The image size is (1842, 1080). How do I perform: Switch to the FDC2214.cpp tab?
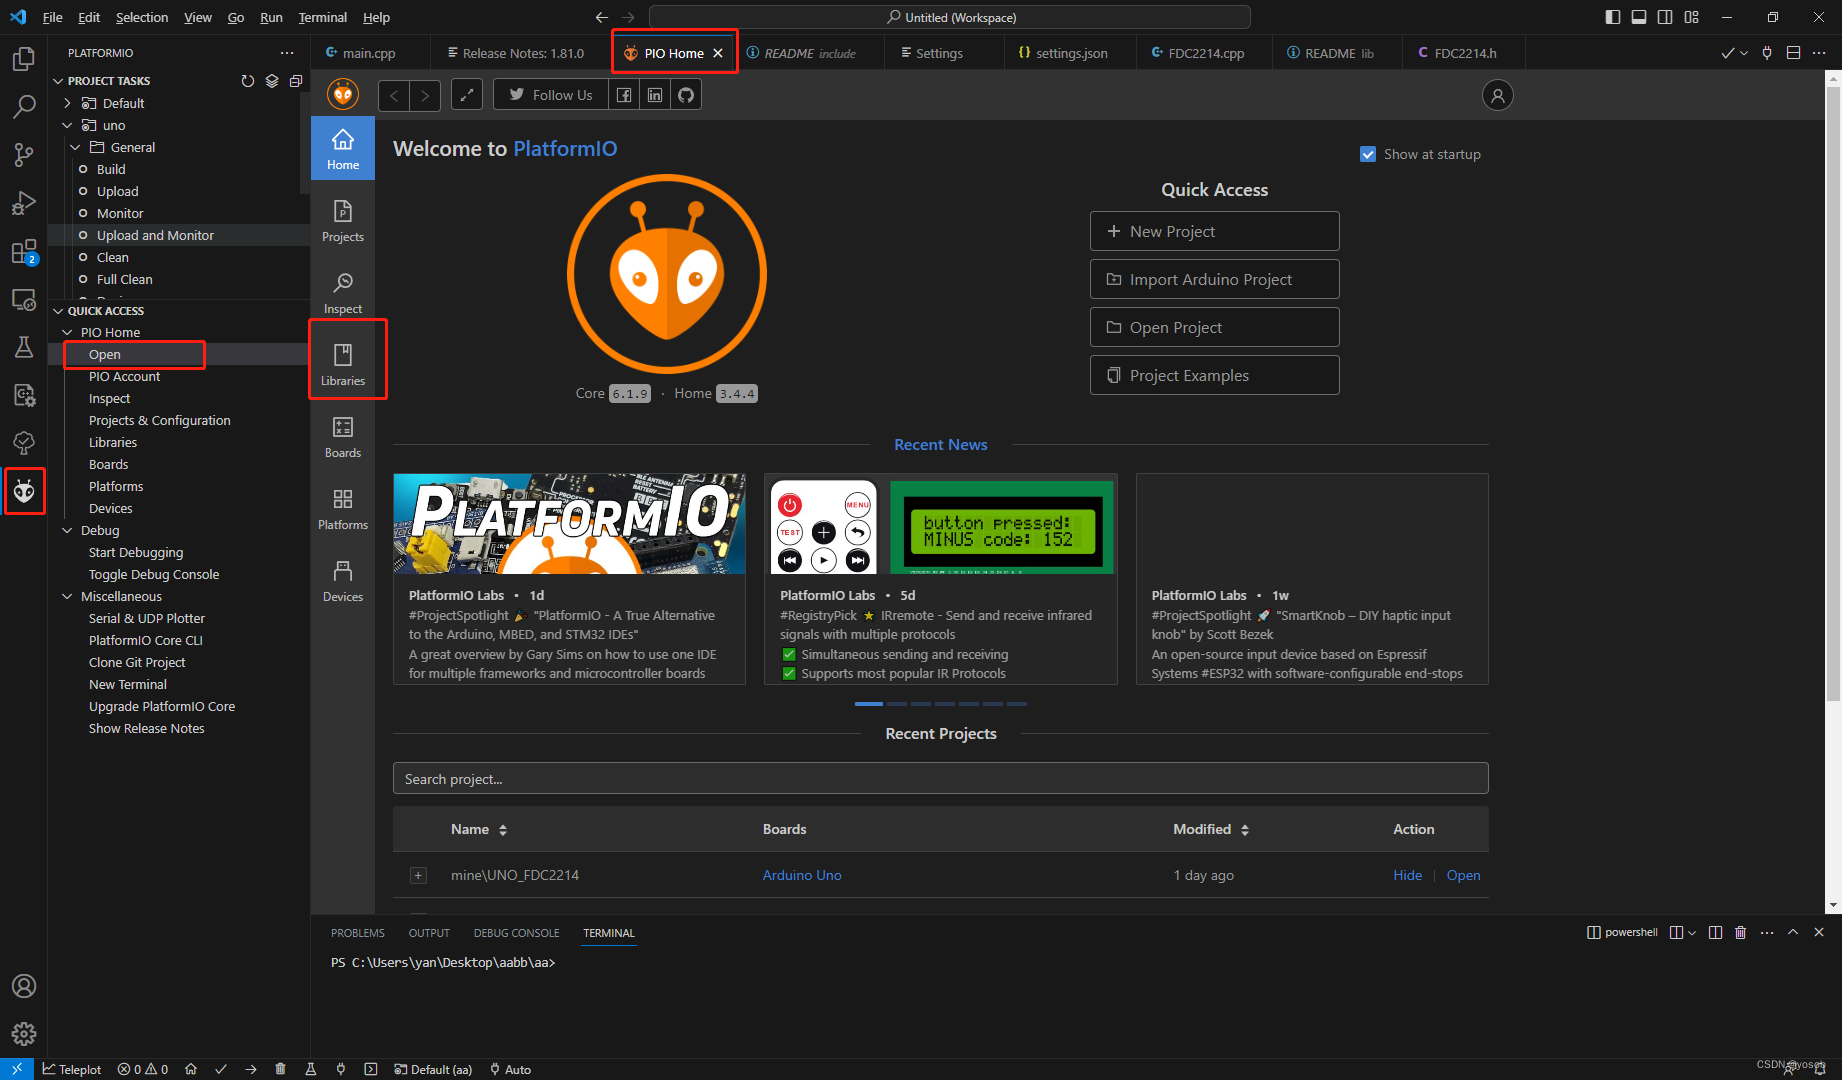tap(1205, 53)
